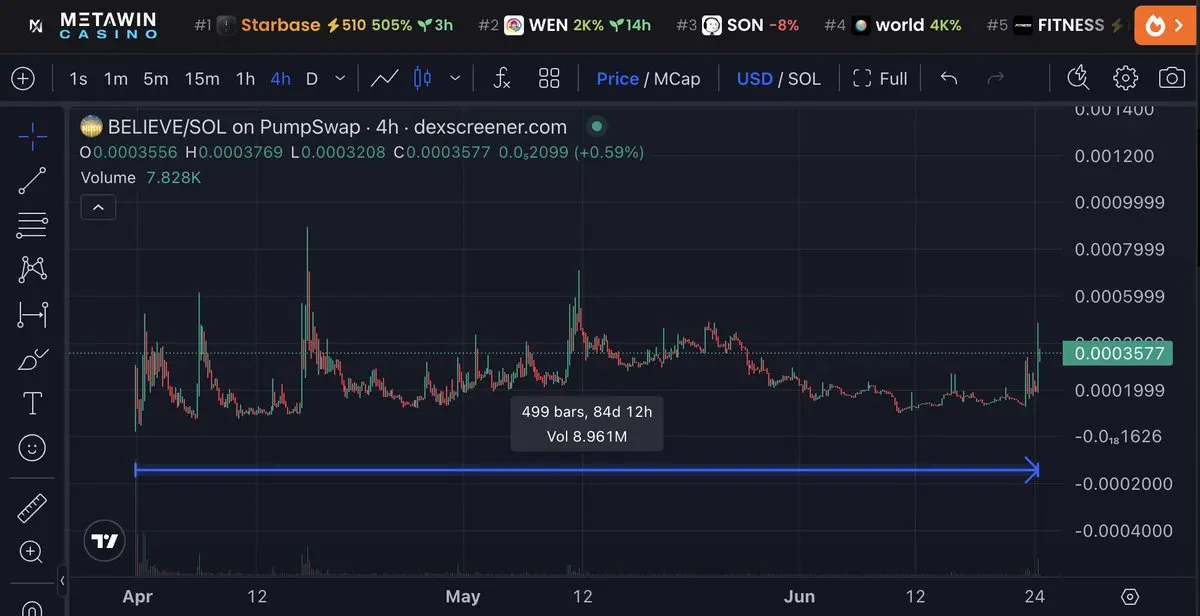Open trending token #1 Starbase
This screenshot has height=616, width=1200.
click(x=322, y=25)
